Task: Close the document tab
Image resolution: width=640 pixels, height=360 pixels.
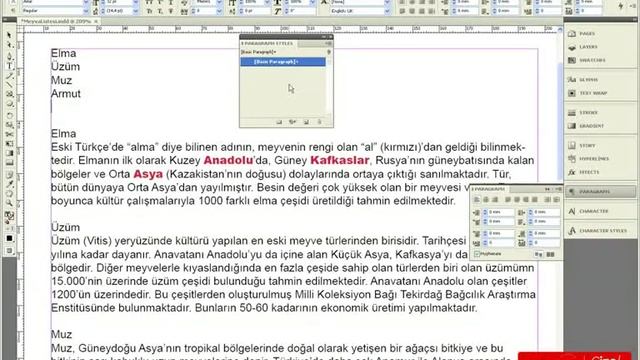Action: tap(96, 21)
